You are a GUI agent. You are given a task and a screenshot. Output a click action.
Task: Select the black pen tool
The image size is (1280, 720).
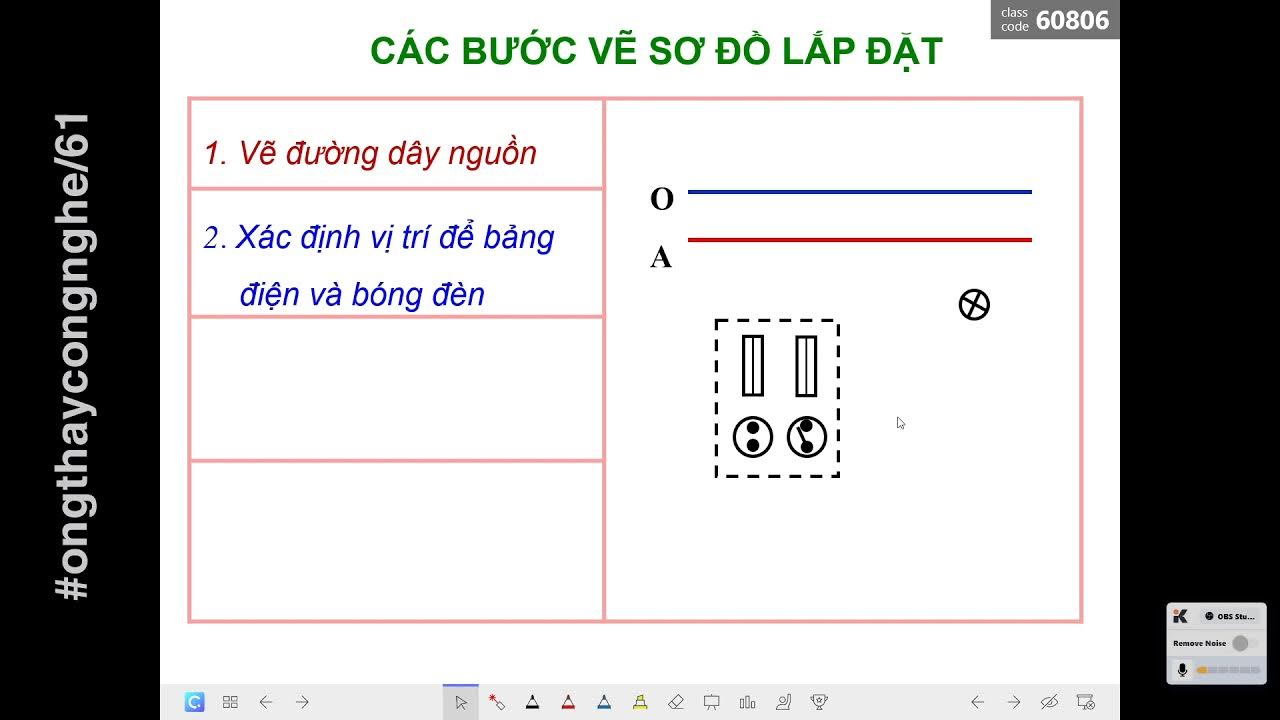(532, 702)
